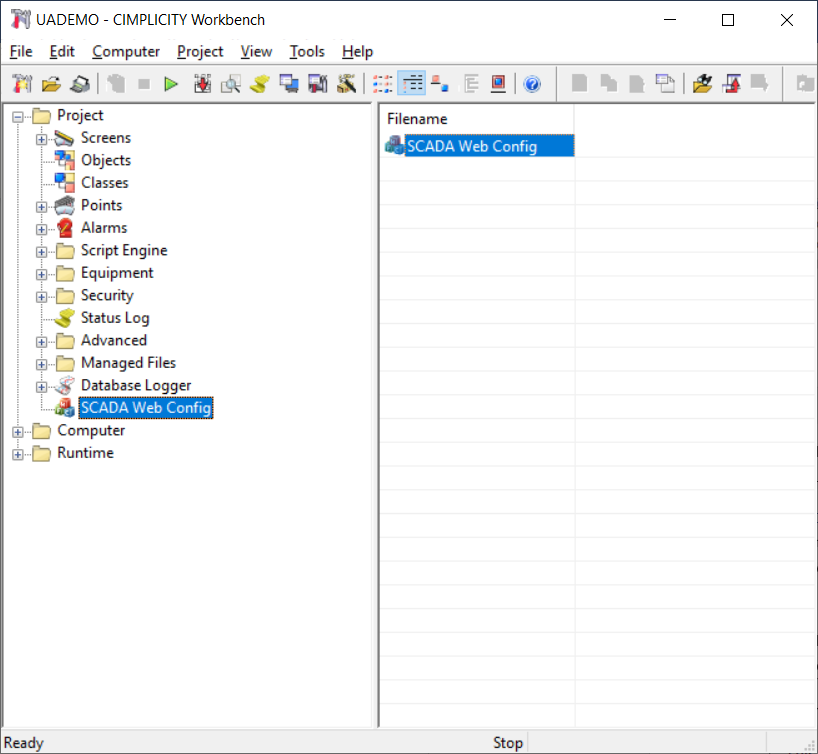Click the greyed-out Configuration Update icon

point(116,83)
